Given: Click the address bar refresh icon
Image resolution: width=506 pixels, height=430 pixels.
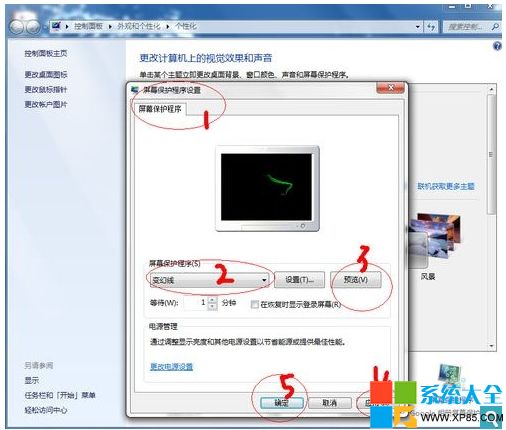Looking at the screenshot, I should (431, 27).
